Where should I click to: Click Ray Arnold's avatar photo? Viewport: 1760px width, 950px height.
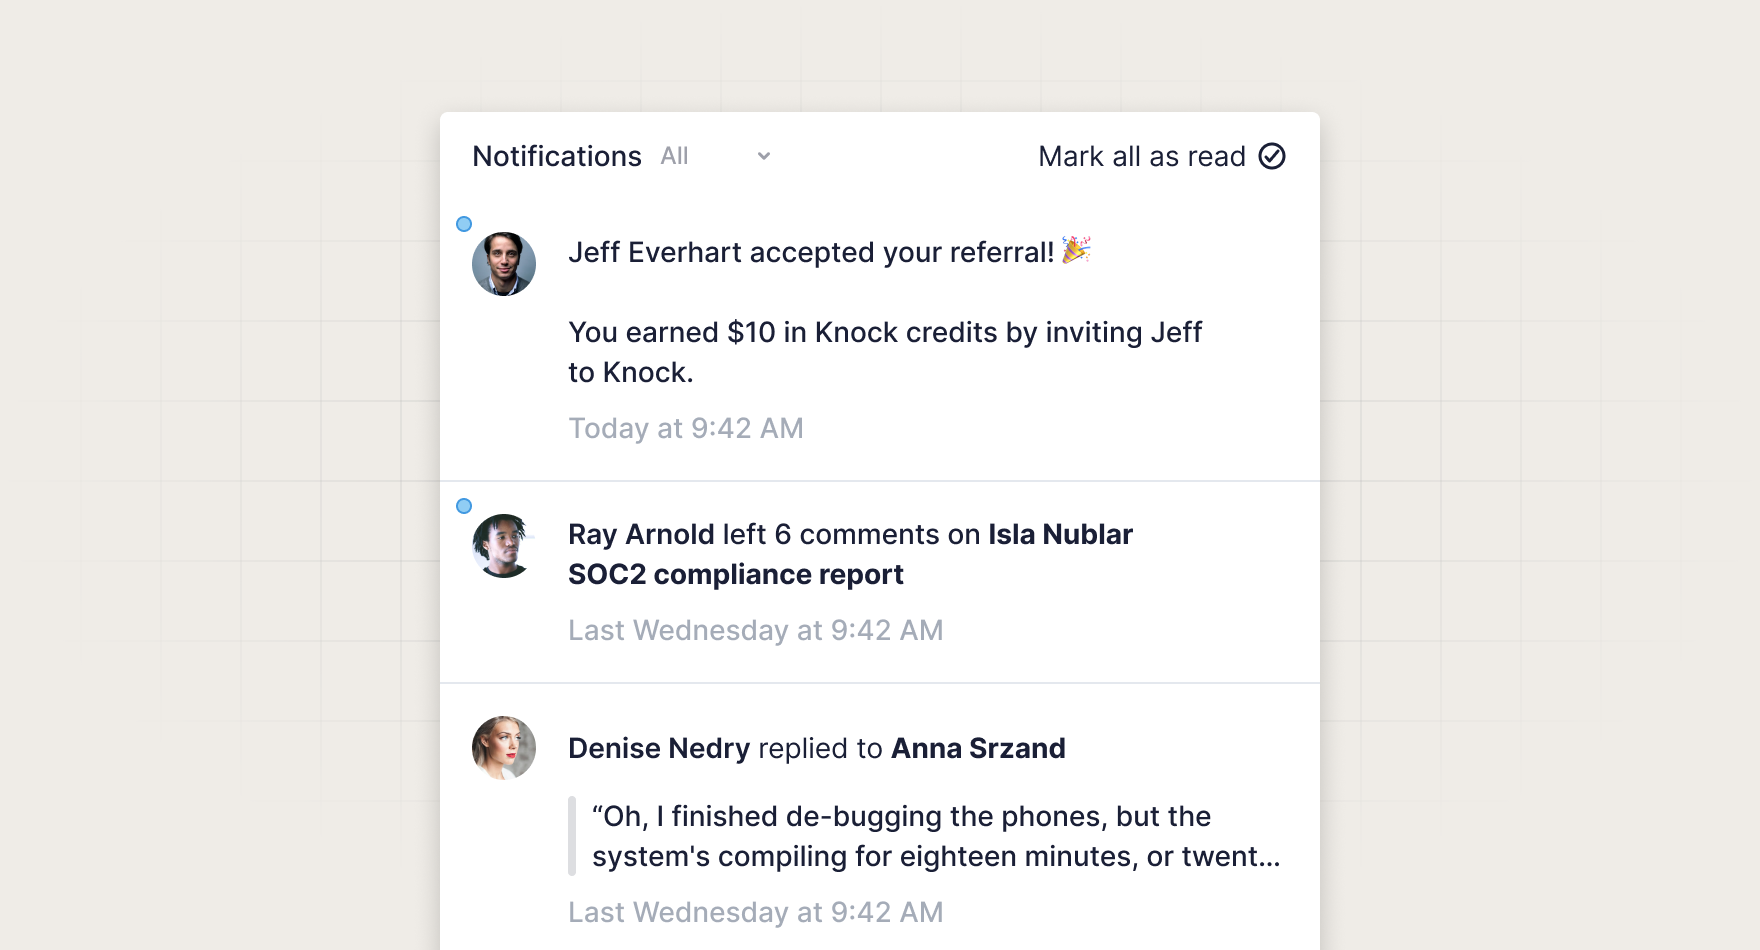click(x=504, y=546)
